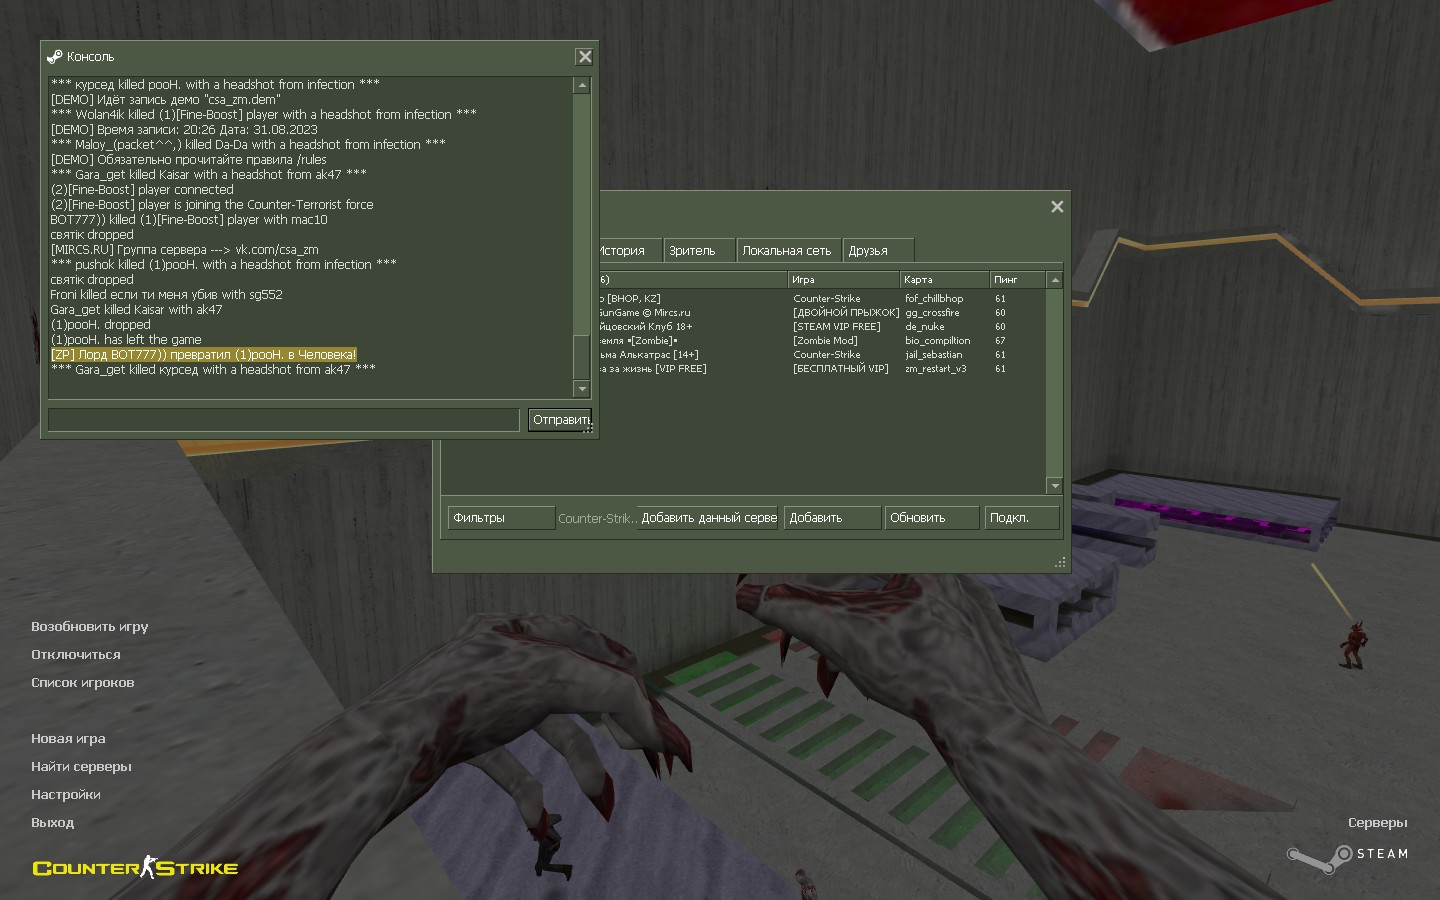Click the [STEAM VIP FREE] game cell
This screenshot has width=1440, height=900.
(837, 327)
